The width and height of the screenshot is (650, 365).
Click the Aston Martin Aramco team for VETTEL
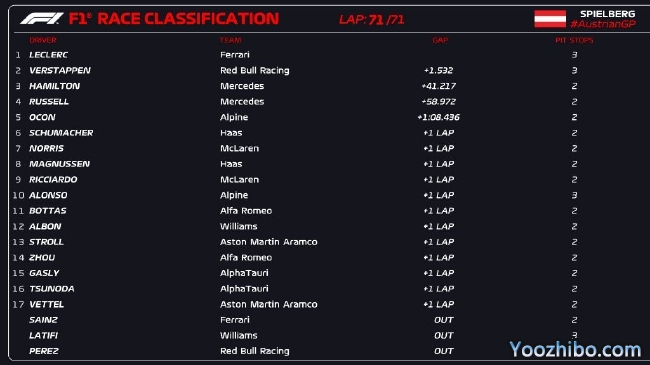(x=269, y=304)
